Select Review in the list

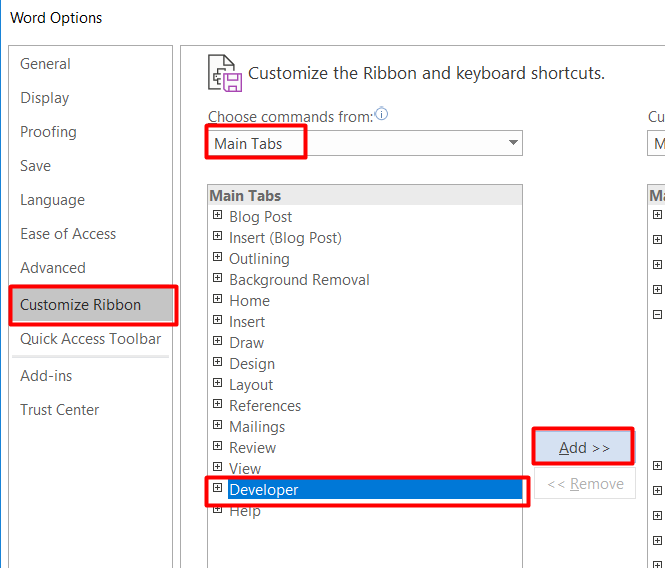point(252,448)
